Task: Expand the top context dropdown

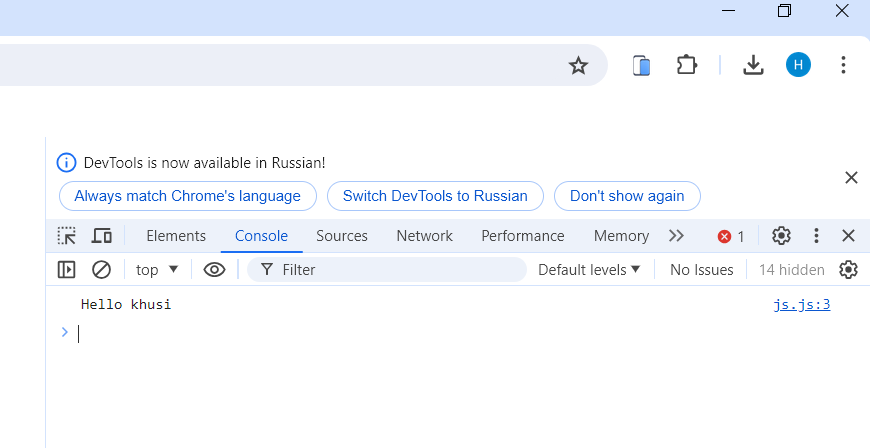Action: [x=157, y=269]
